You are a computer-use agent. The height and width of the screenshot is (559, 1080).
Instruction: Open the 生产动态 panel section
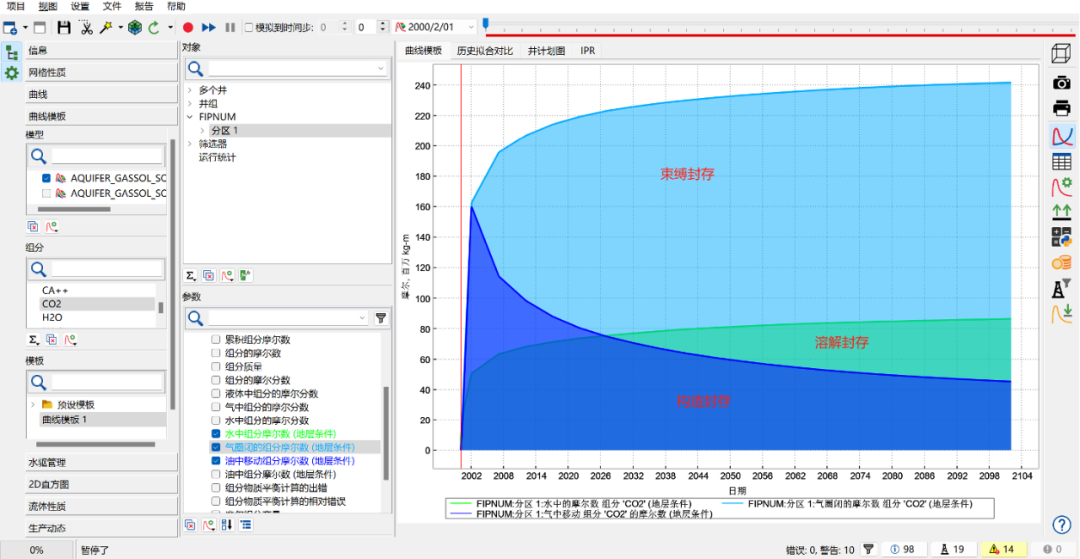[101, 528]
